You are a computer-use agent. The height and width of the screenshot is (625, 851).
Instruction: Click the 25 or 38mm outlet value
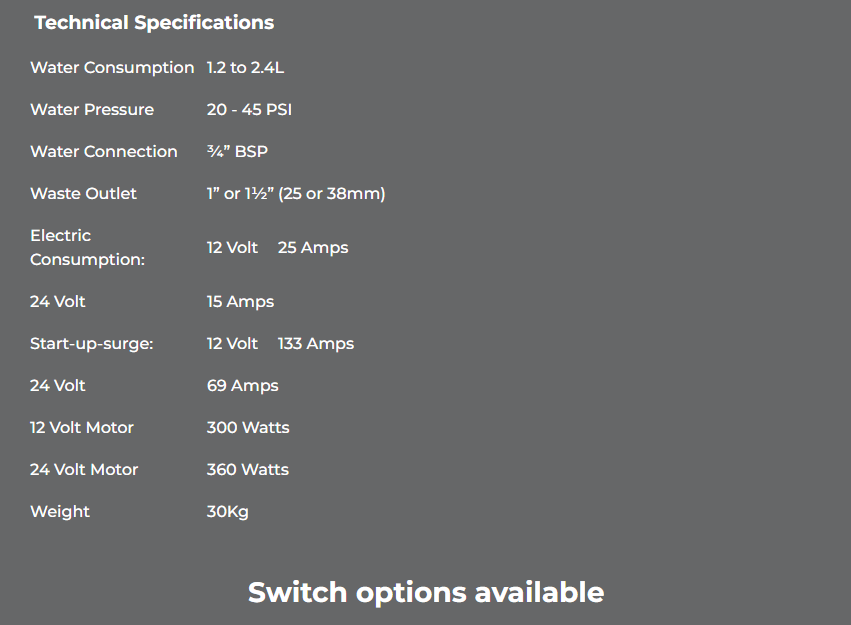point(296,194)
